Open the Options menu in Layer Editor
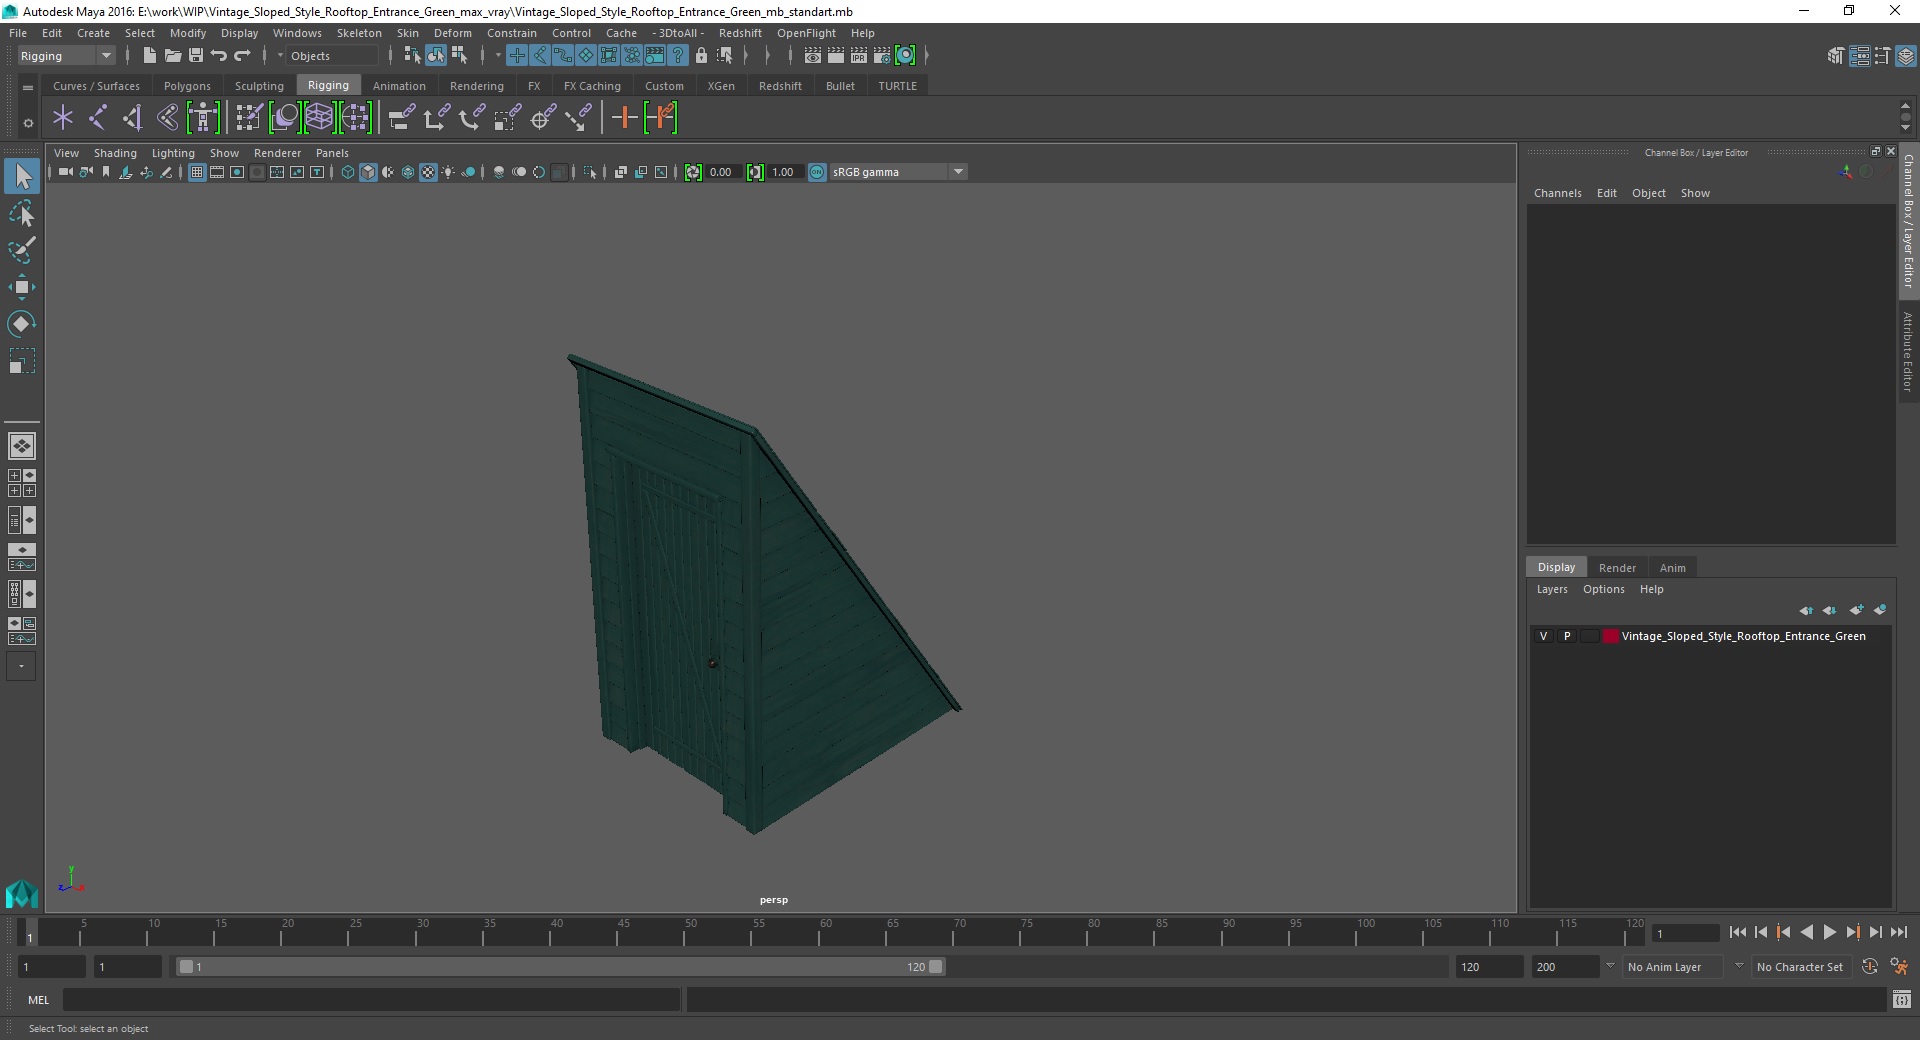Screen dimensions: 1920x1040 (1603, 589)
